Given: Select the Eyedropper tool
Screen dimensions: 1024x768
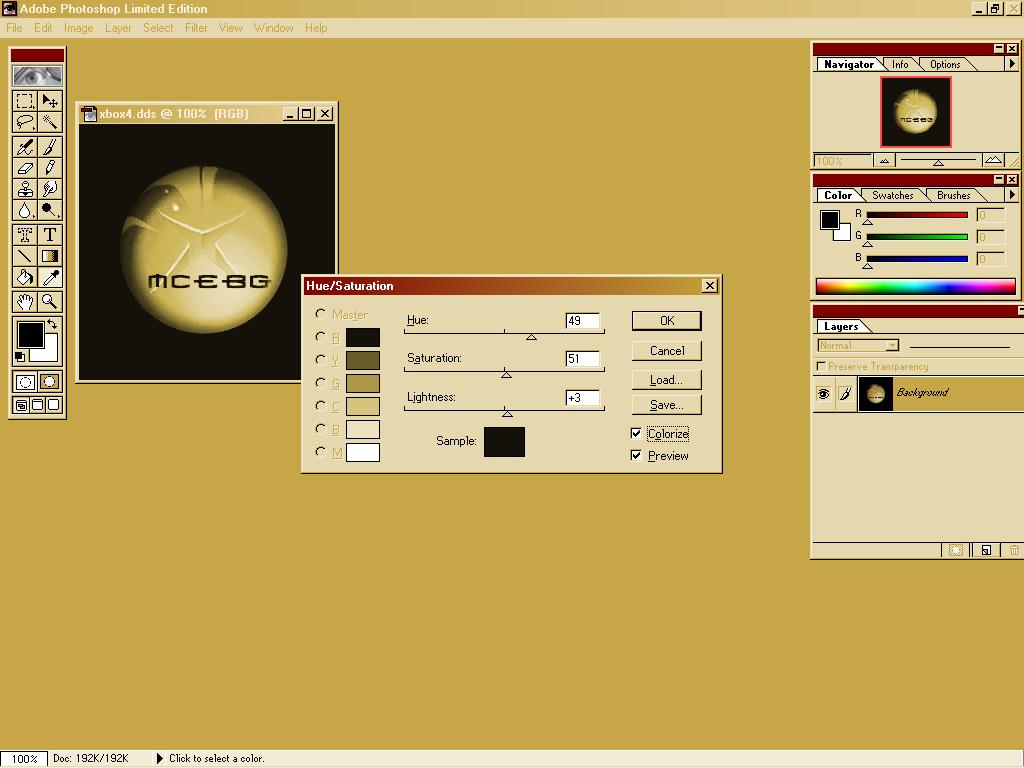Looking at the screenshot, I should coord(49,278).
